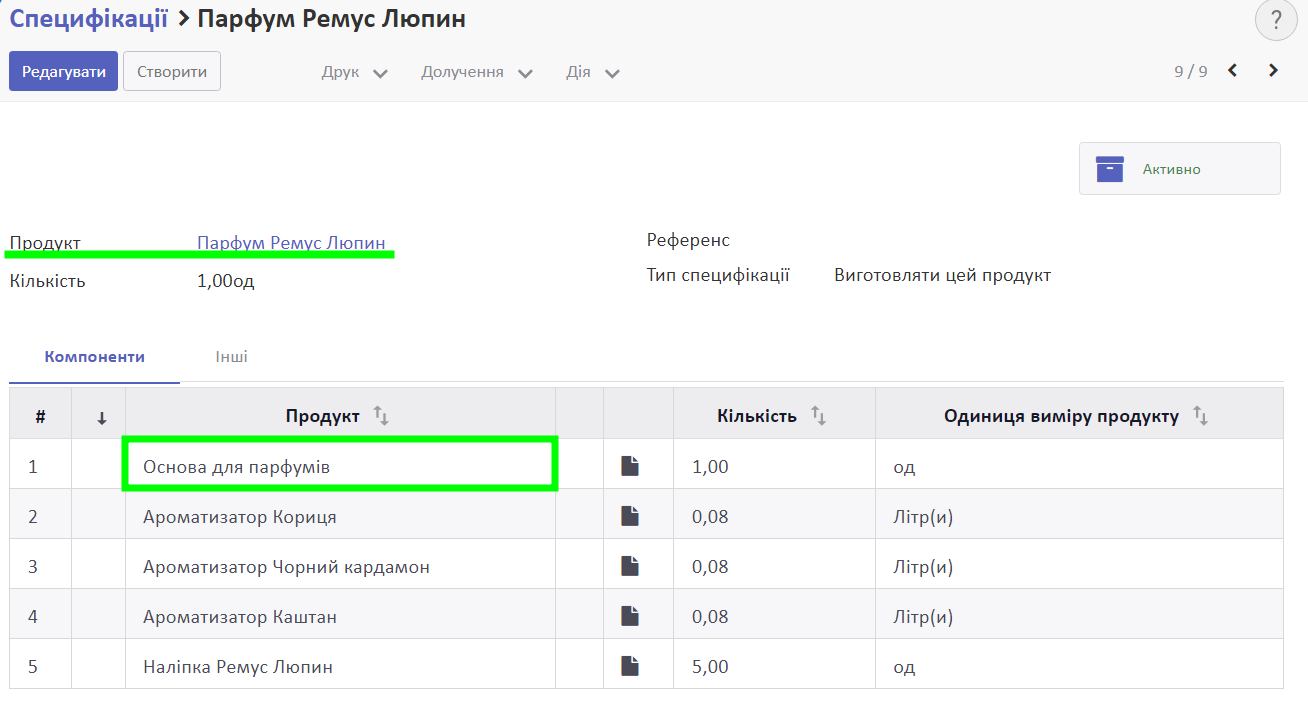Image resolution: width=1308 pixels, height=725 pixels.
Task: Open the help question mark icon
Action: coord(1276,20)
